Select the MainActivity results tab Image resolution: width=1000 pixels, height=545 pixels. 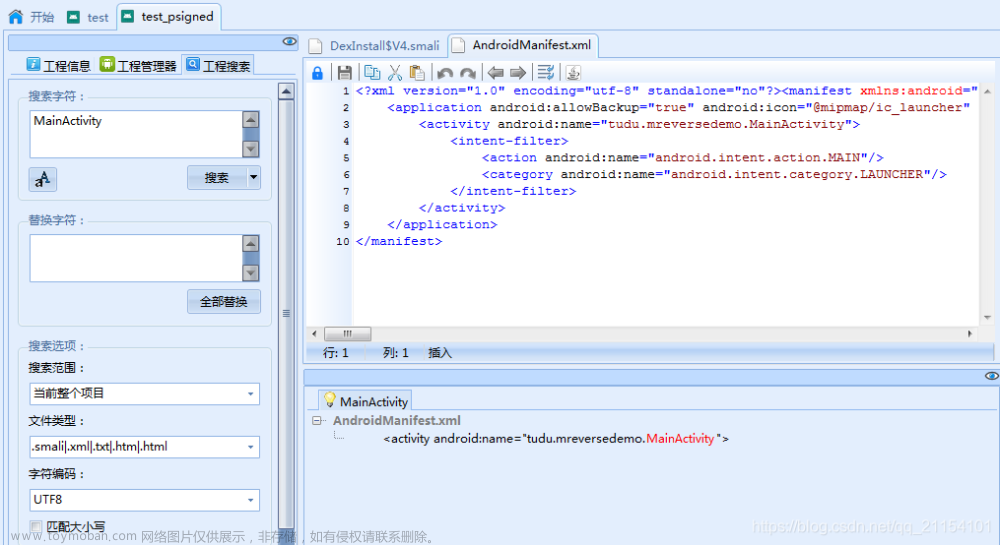pyautogui.click(x=365, y=401)
